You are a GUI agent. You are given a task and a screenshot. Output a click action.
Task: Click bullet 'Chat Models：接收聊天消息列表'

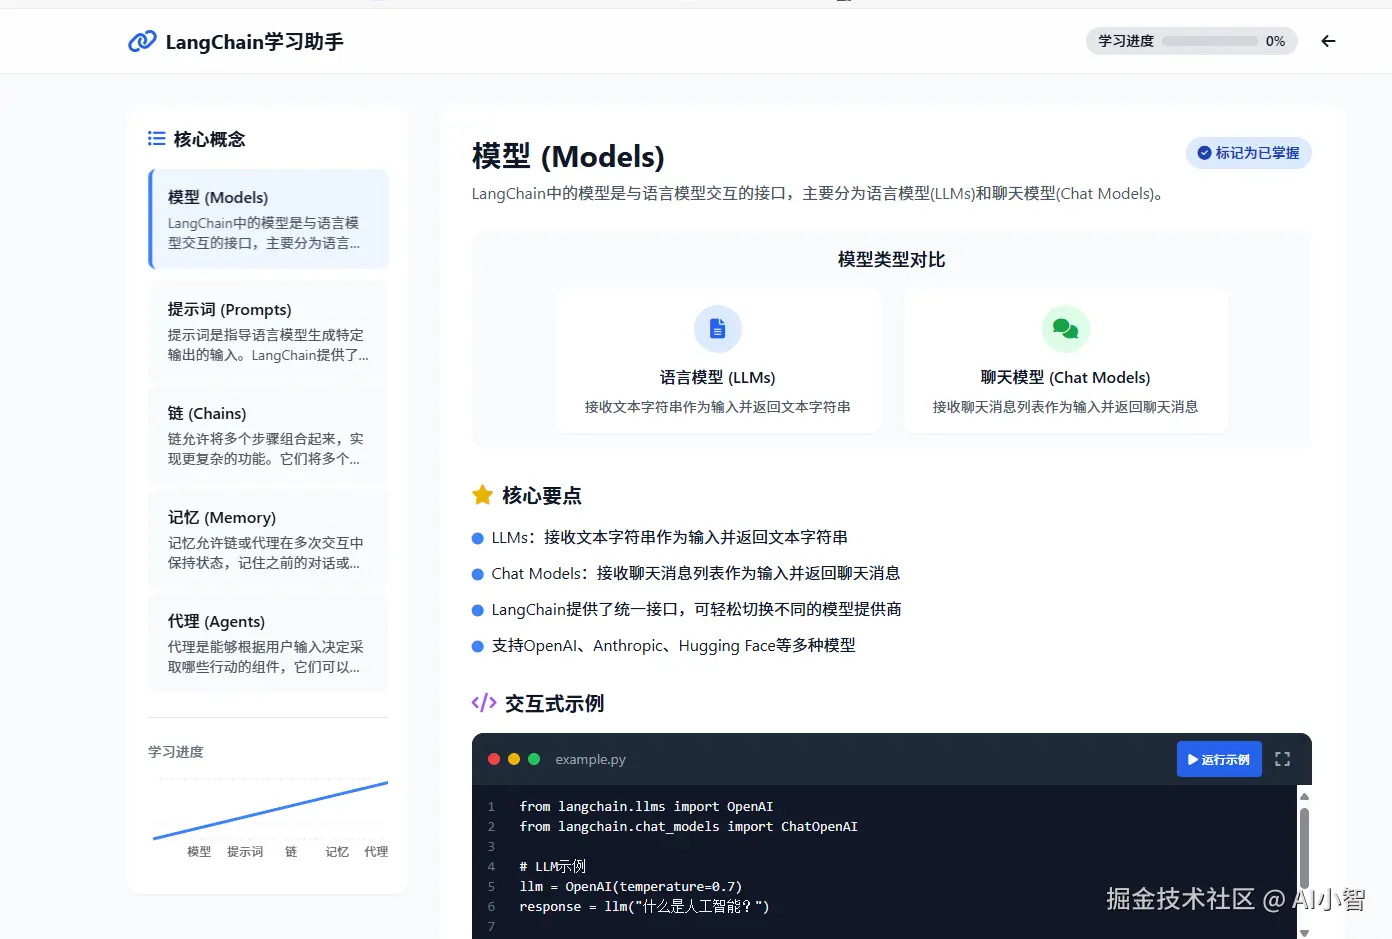[x=696, y=574]
